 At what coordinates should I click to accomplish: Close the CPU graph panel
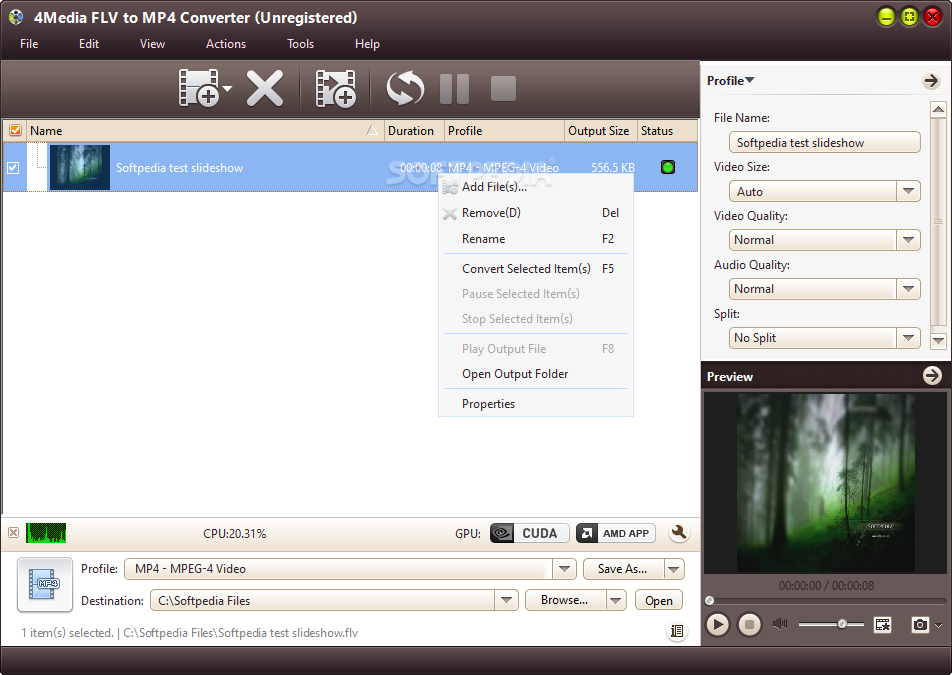tap(13, 533)
